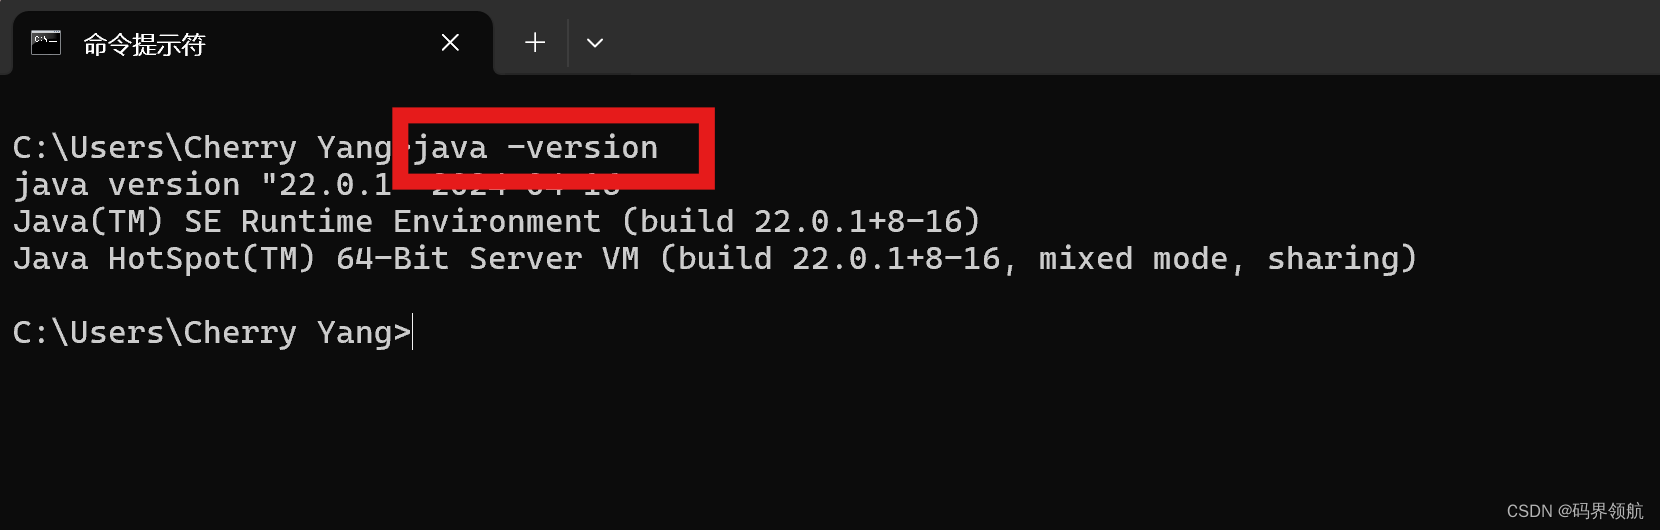Image resolution: width=1660 pixels, height=530 pixels.
Task: Click the last C:\Users\Cherry Yang> prompt
Action: tap(212, 333)
